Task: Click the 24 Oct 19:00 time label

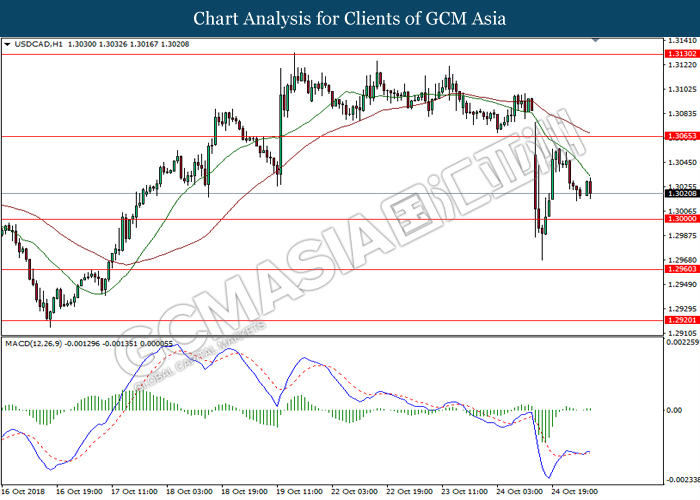Action: coord(574,491)
